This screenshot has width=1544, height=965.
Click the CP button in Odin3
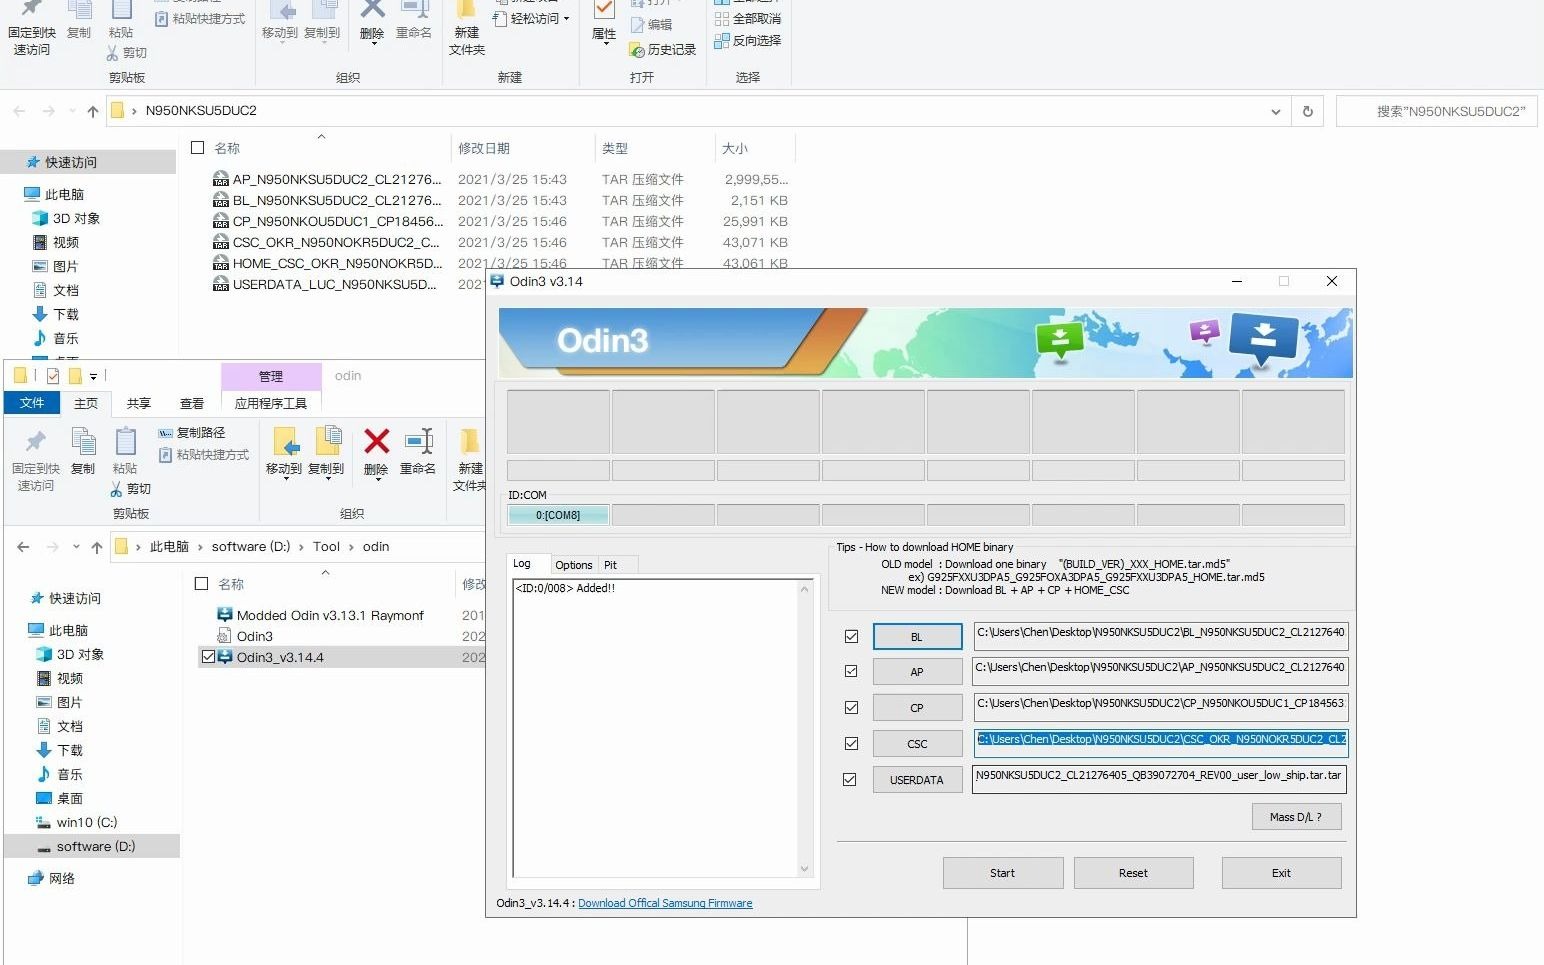click(x=917, y=708)
